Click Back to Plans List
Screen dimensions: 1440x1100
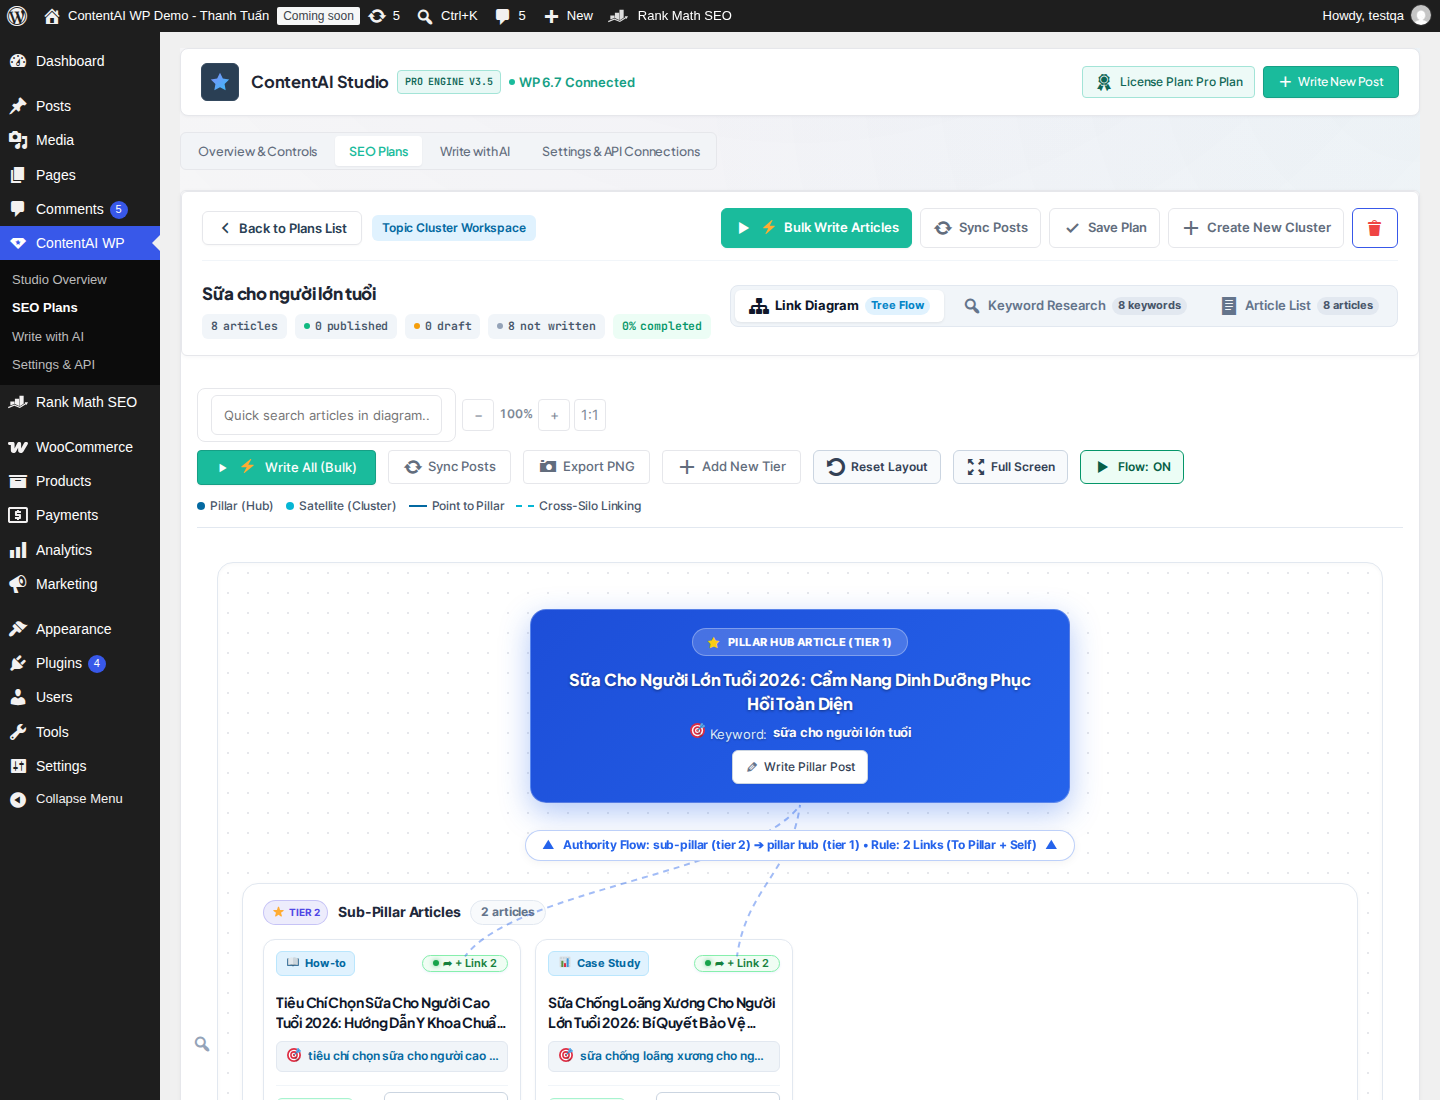[282, 228]
